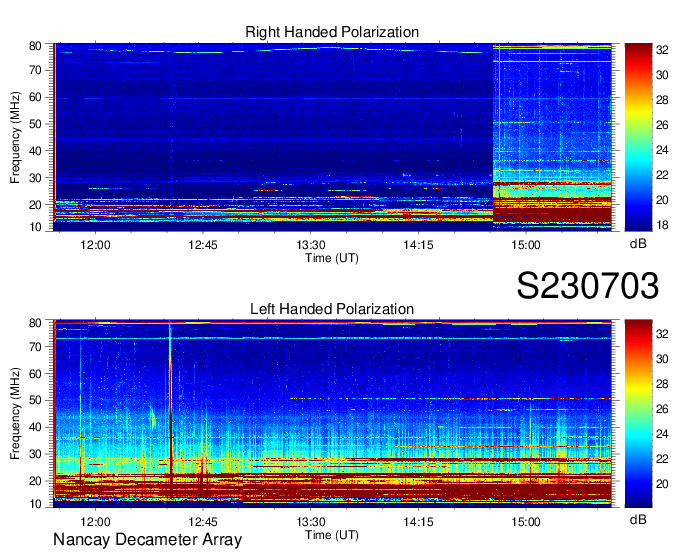Click 12:45 time tick of Right Handed plot

(203, 245)
